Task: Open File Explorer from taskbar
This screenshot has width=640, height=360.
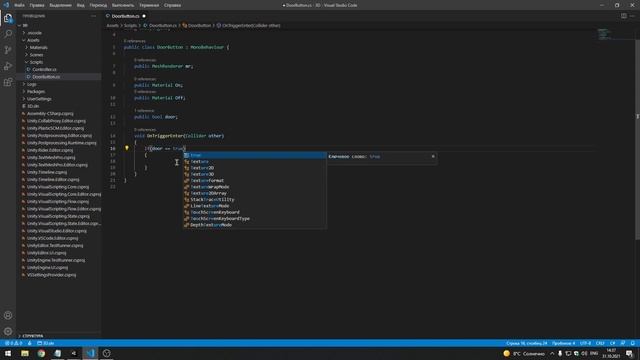Action: 25,353
